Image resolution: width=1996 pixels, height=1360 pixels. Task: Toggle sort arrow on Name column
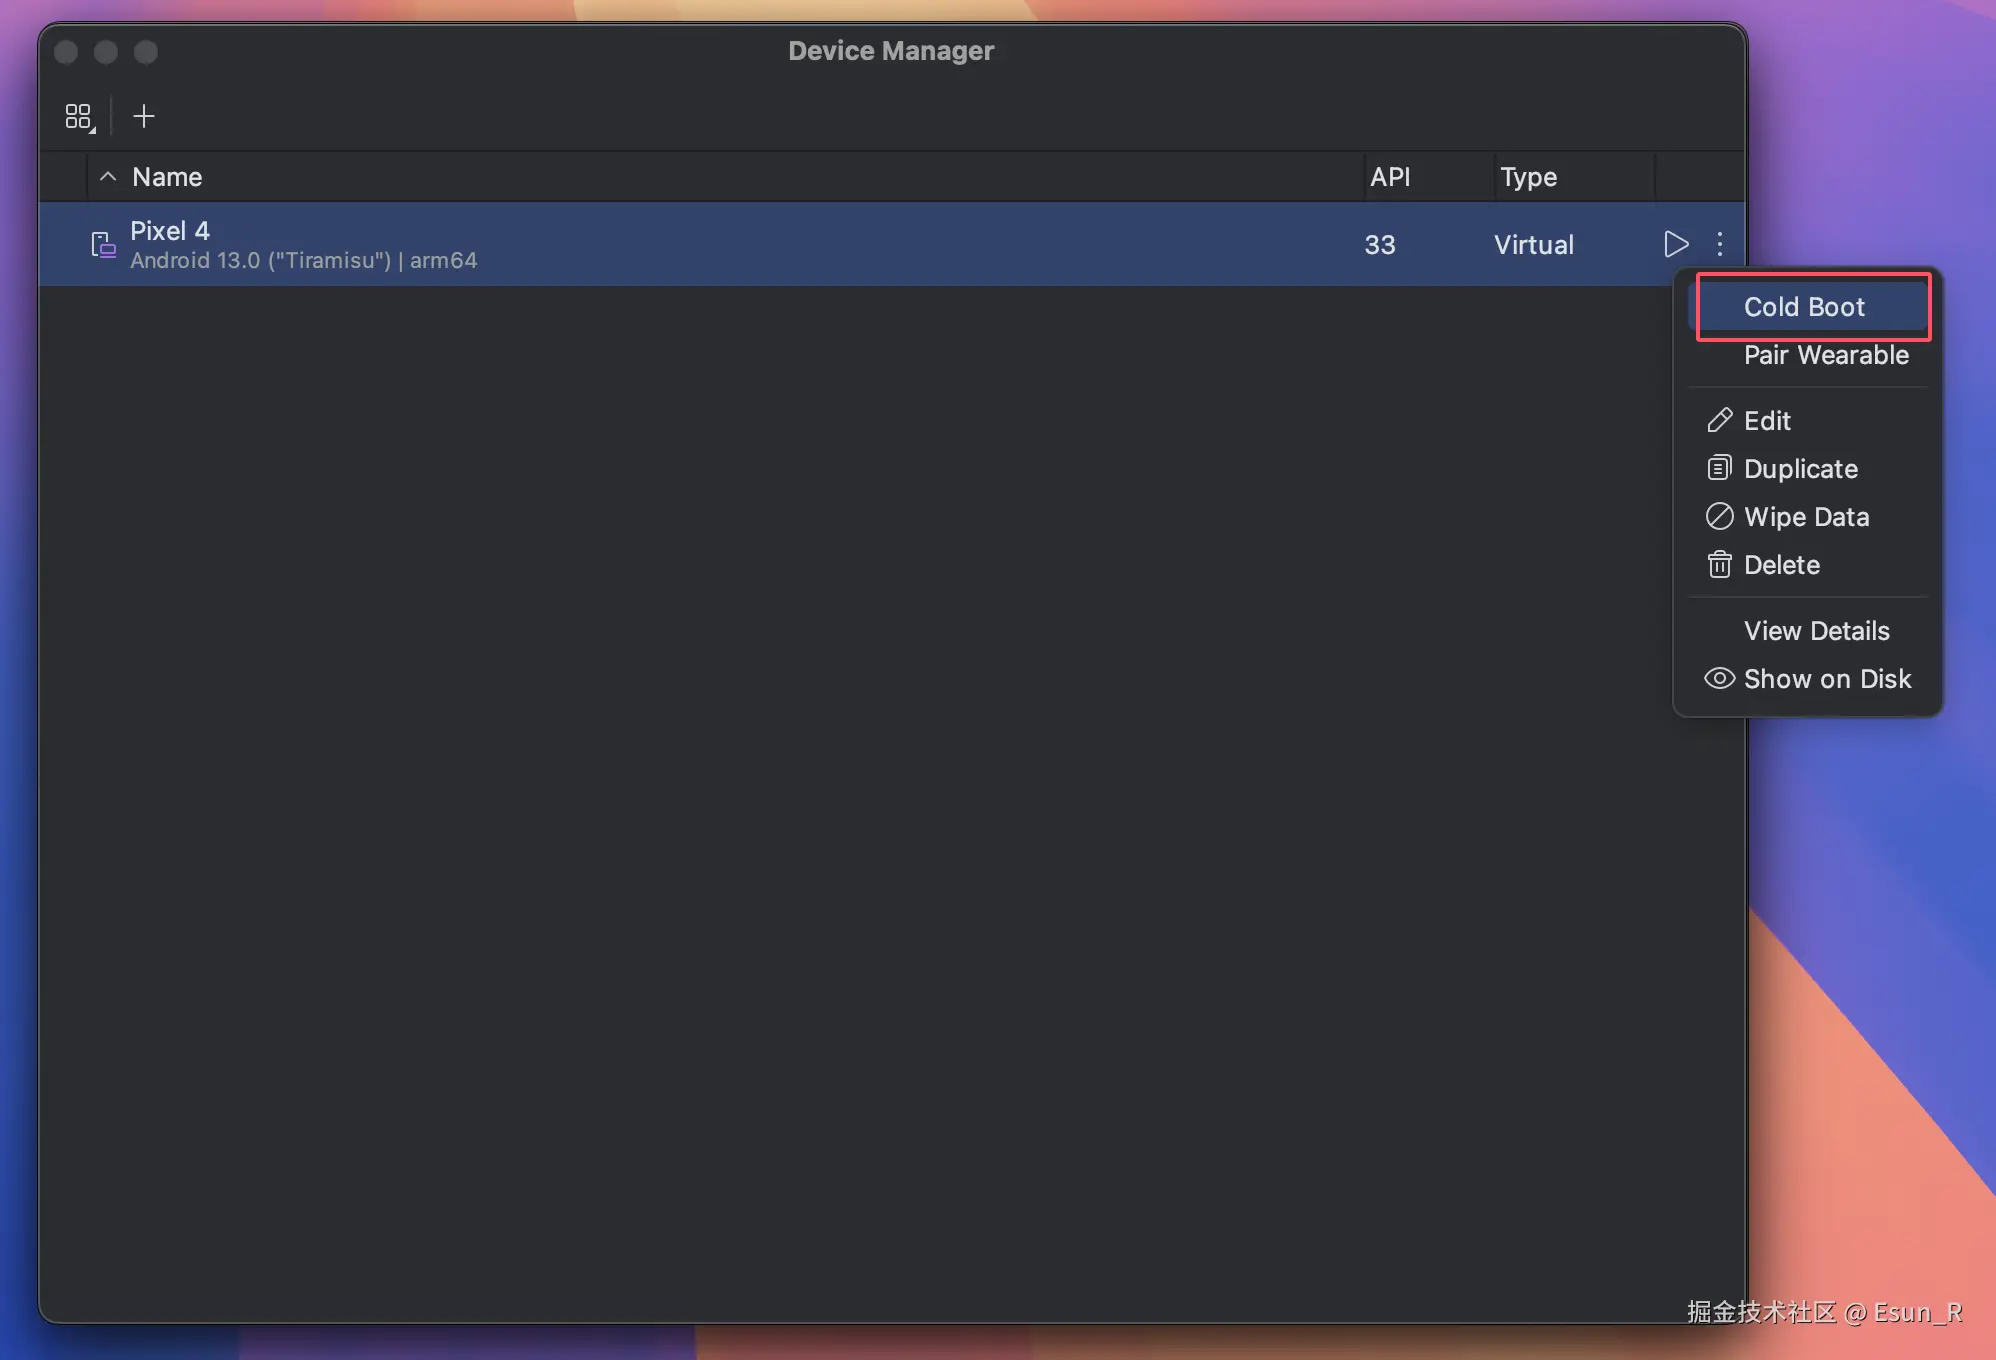[x=108, y=177]
